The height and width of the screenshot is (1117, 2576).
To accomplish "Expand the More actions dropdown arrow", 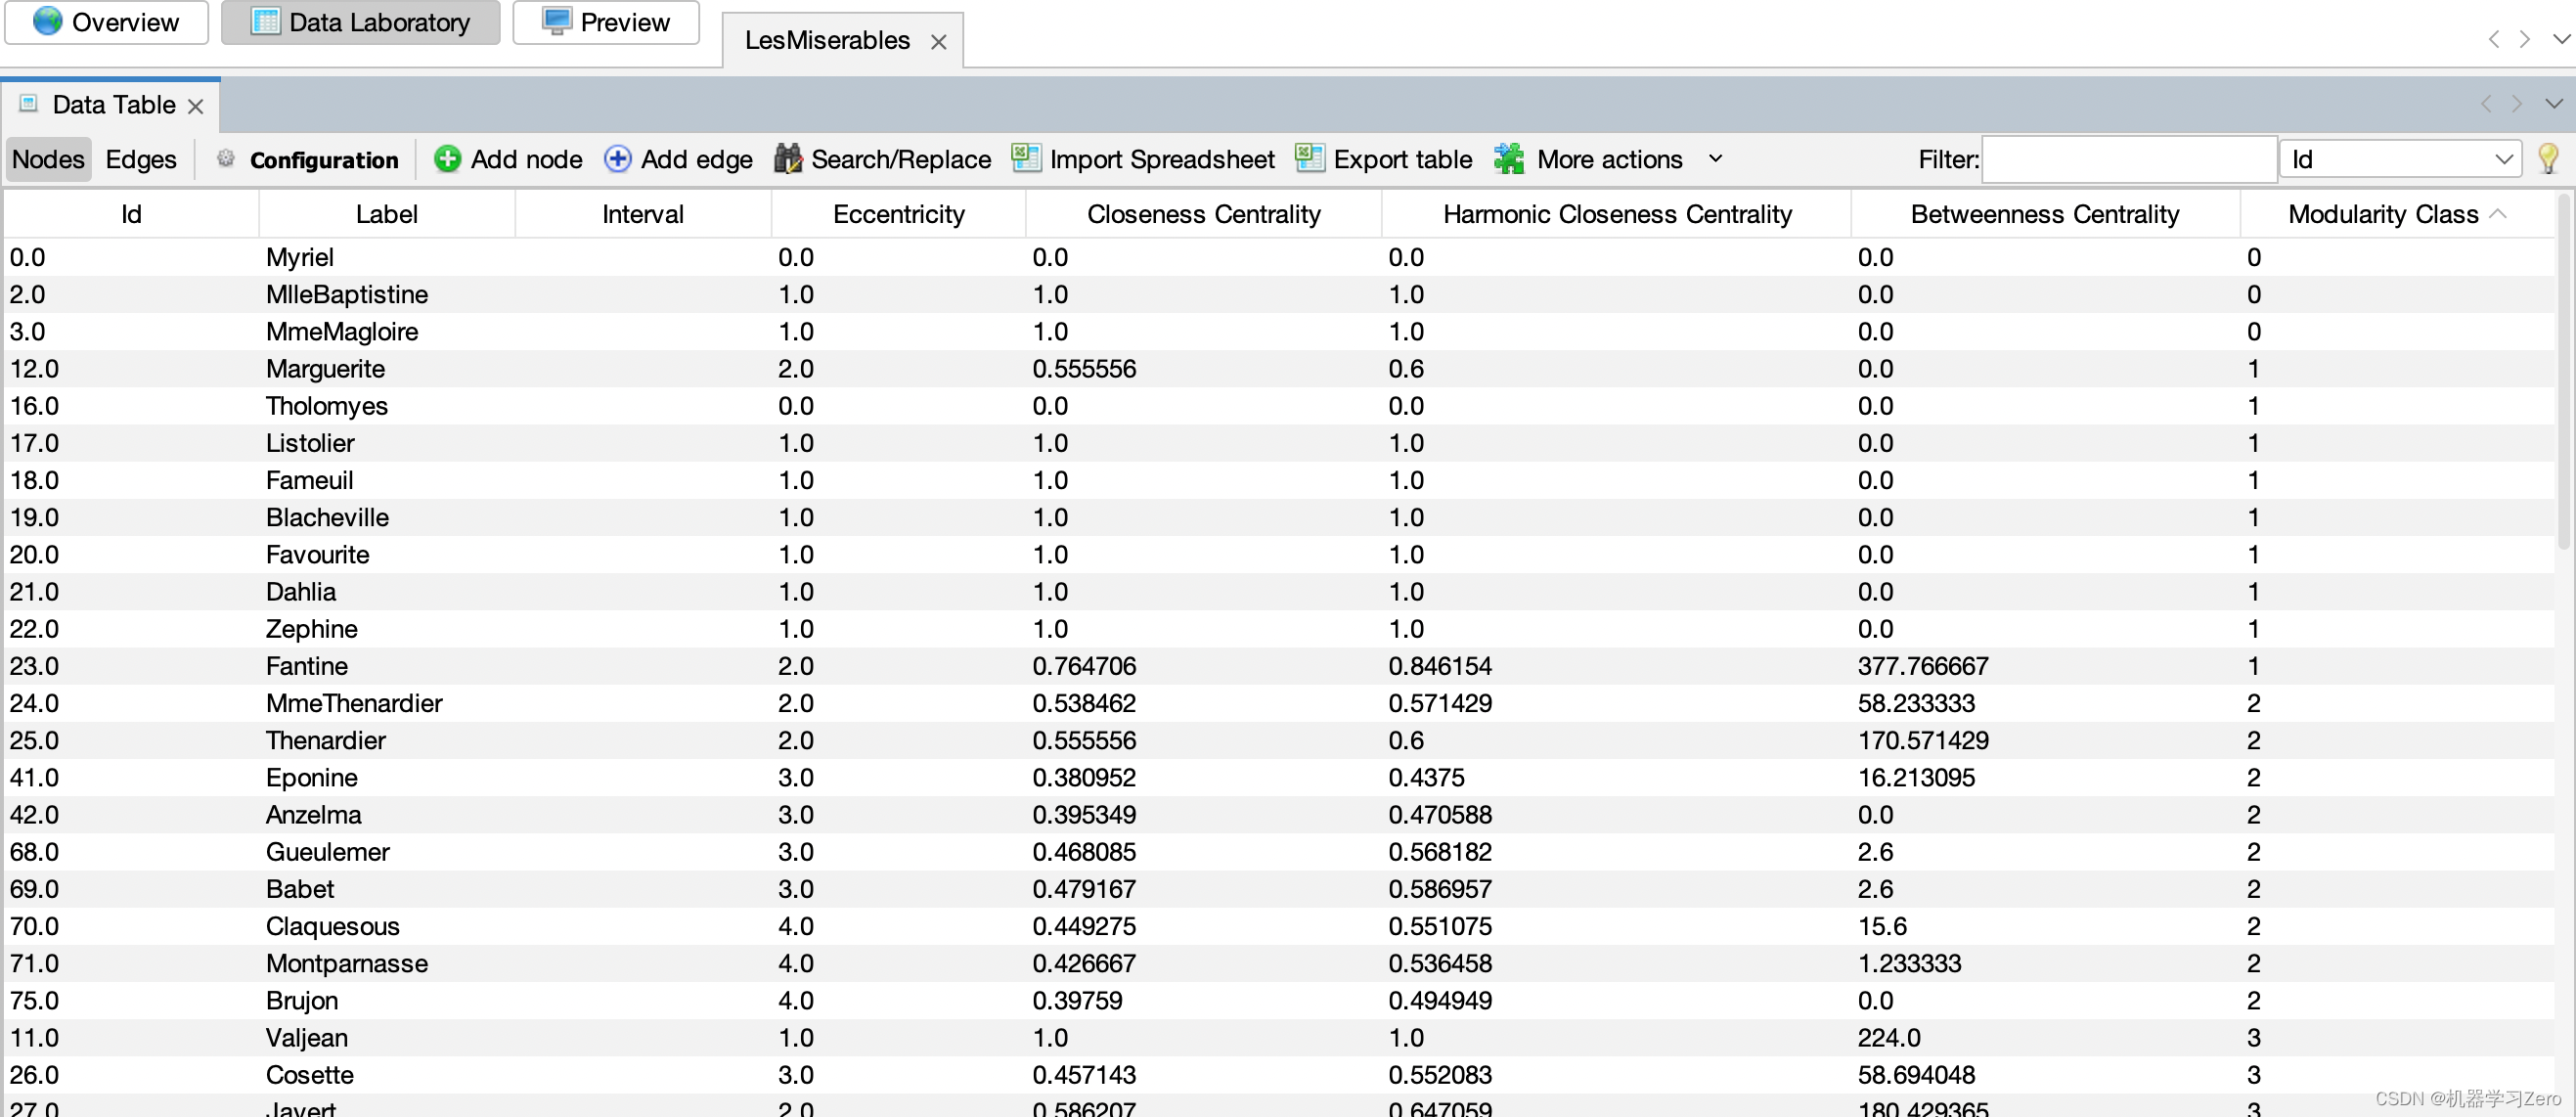I will (1715, 159).
